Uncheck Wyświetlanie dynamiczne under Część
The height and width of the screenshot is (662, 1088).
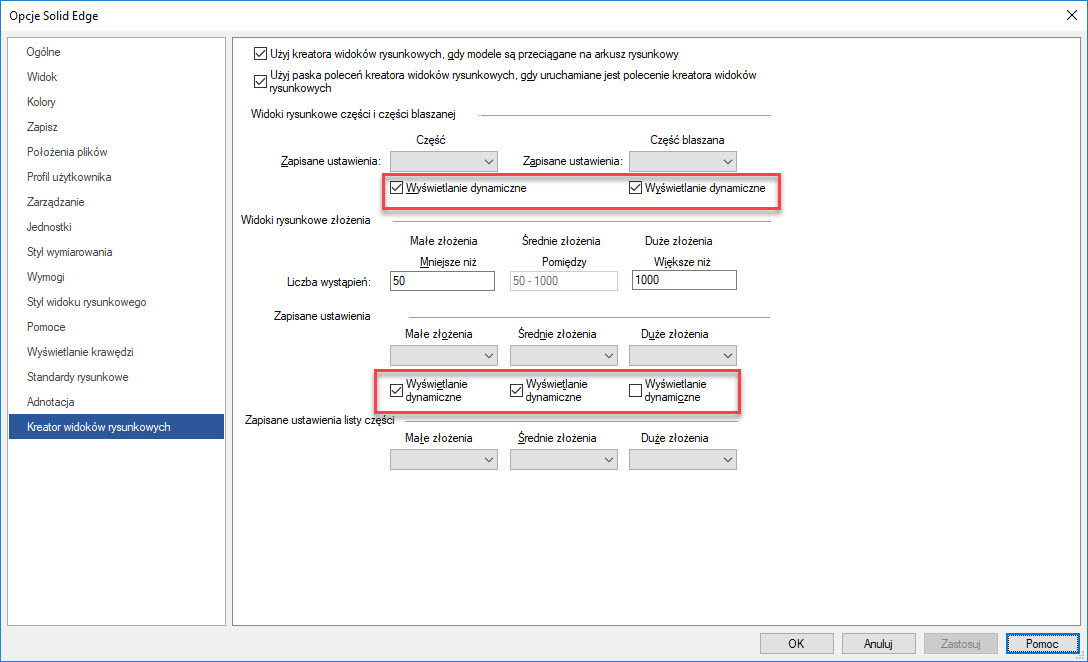(x=396, y=187)
